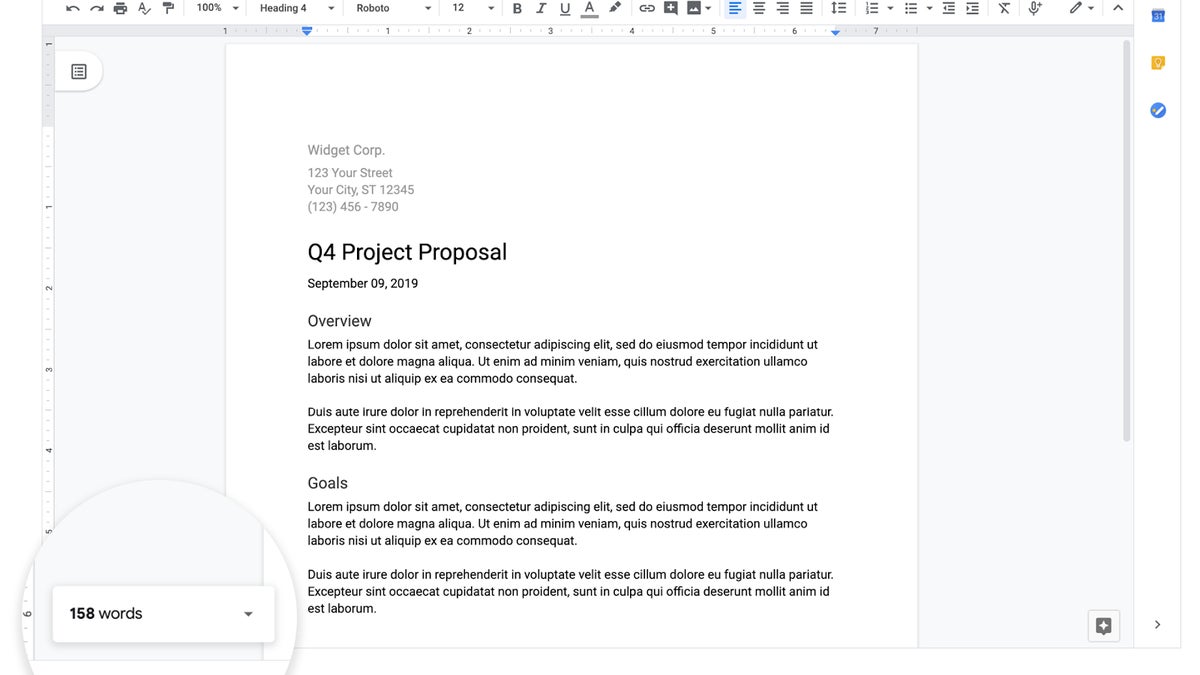This screenshot has width=1200, height=675.
Task: Expand the image insert dropdown arrow
Action: [x=708, y=8]
